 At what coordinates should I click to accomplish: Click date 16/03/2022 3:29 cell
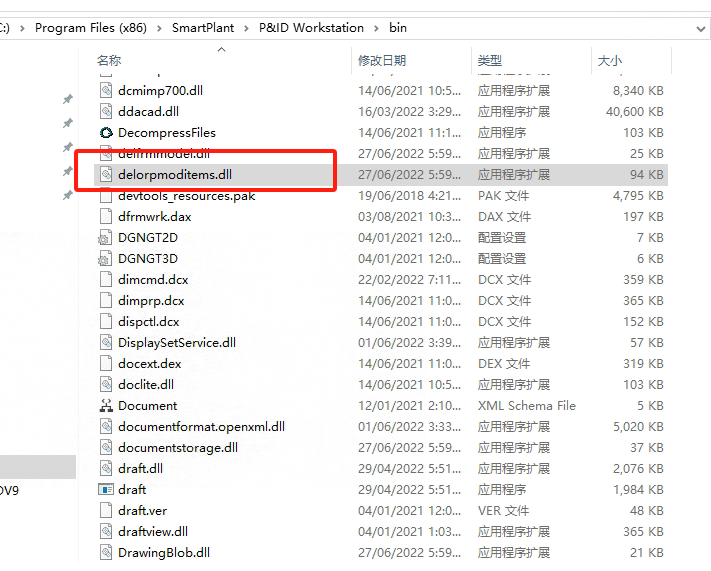pyautogui.click(x=409, y=111)
